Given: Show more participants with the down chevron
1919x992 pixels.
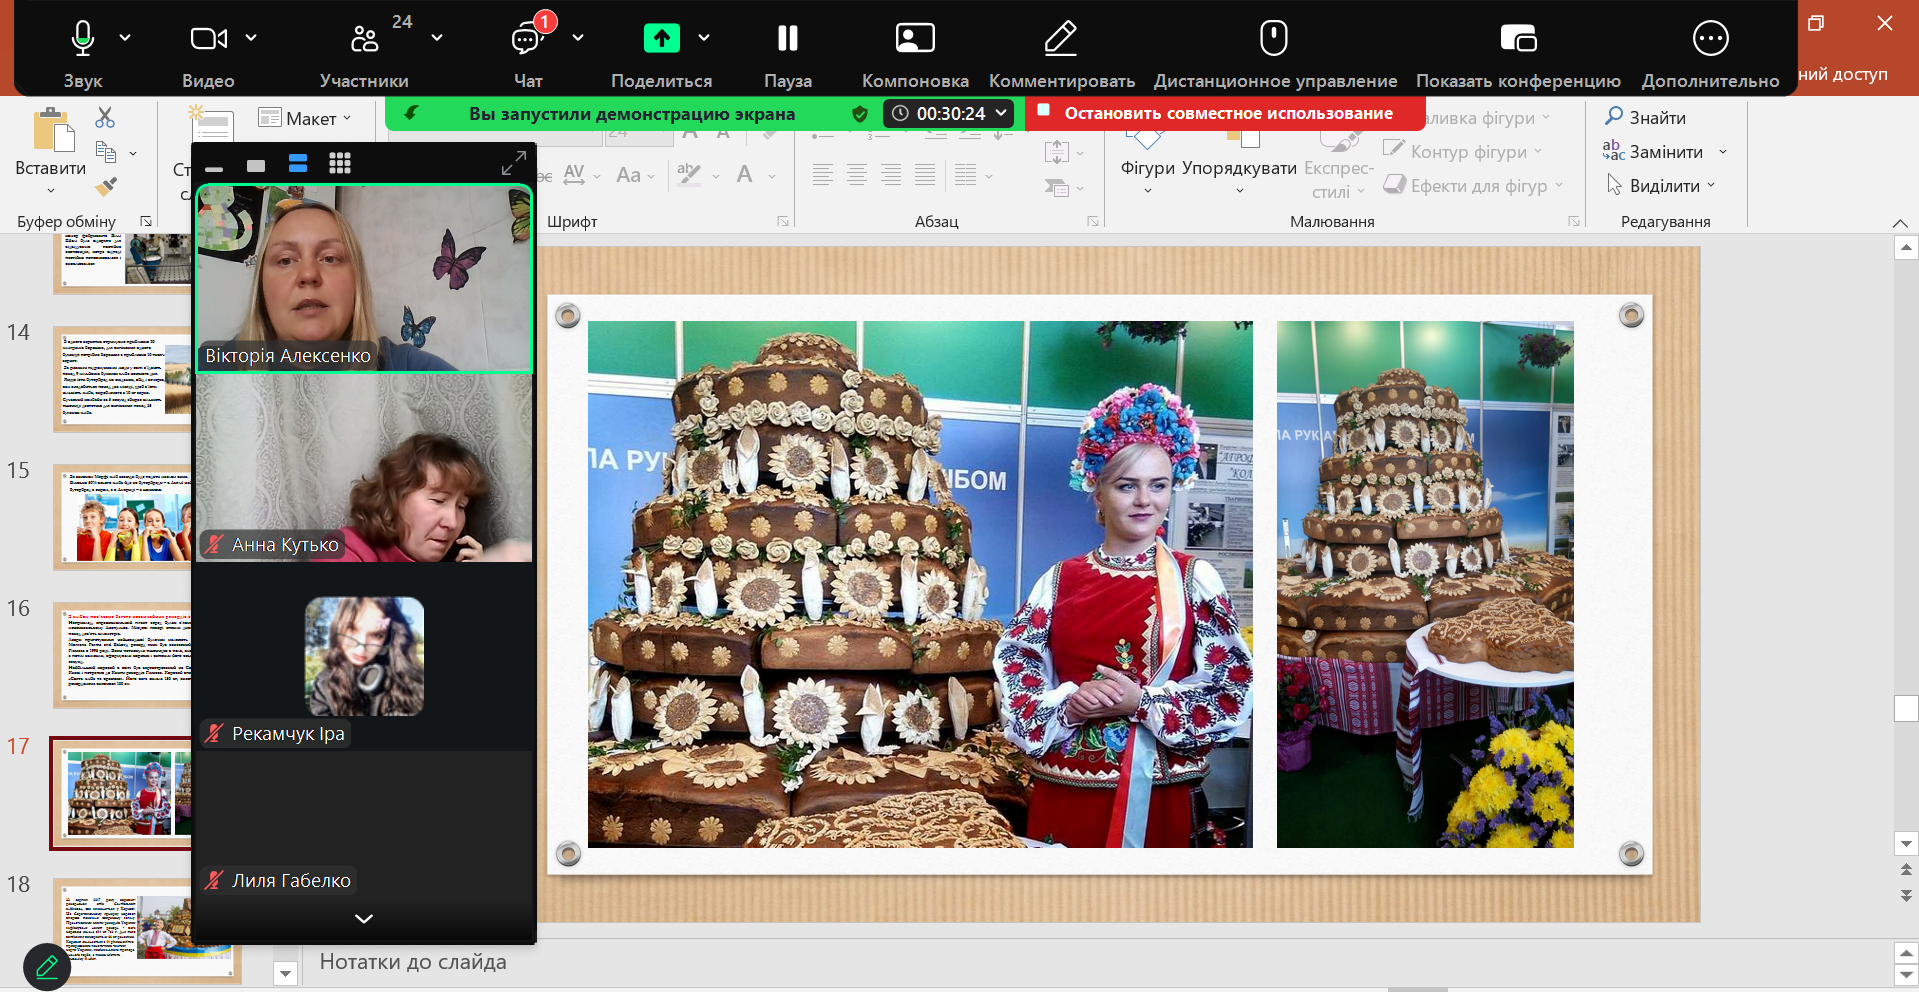Looking at the screenshot, I should 364,918.
